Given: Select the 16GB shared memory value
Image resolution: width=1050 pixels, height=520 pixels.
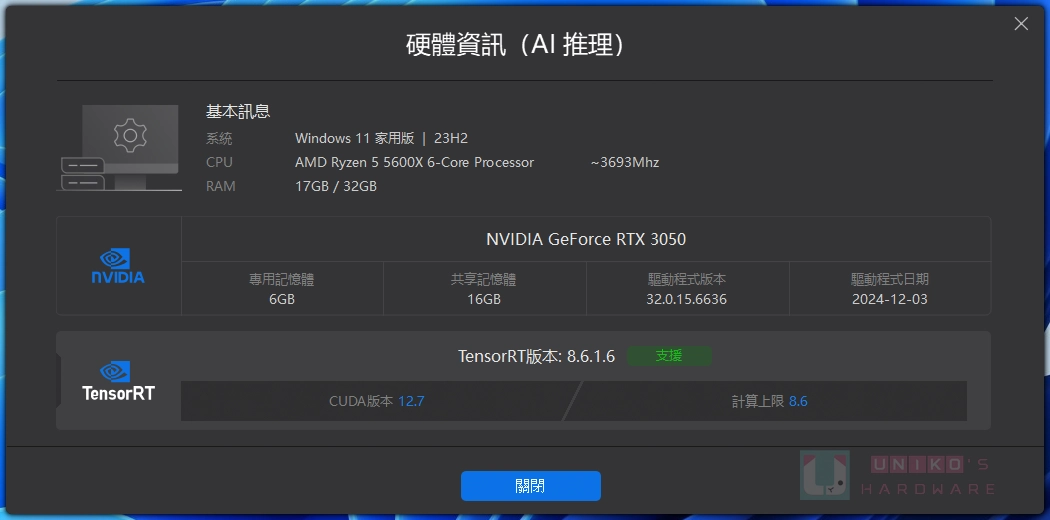Looking at the screenshot, I should pos(484,299).
